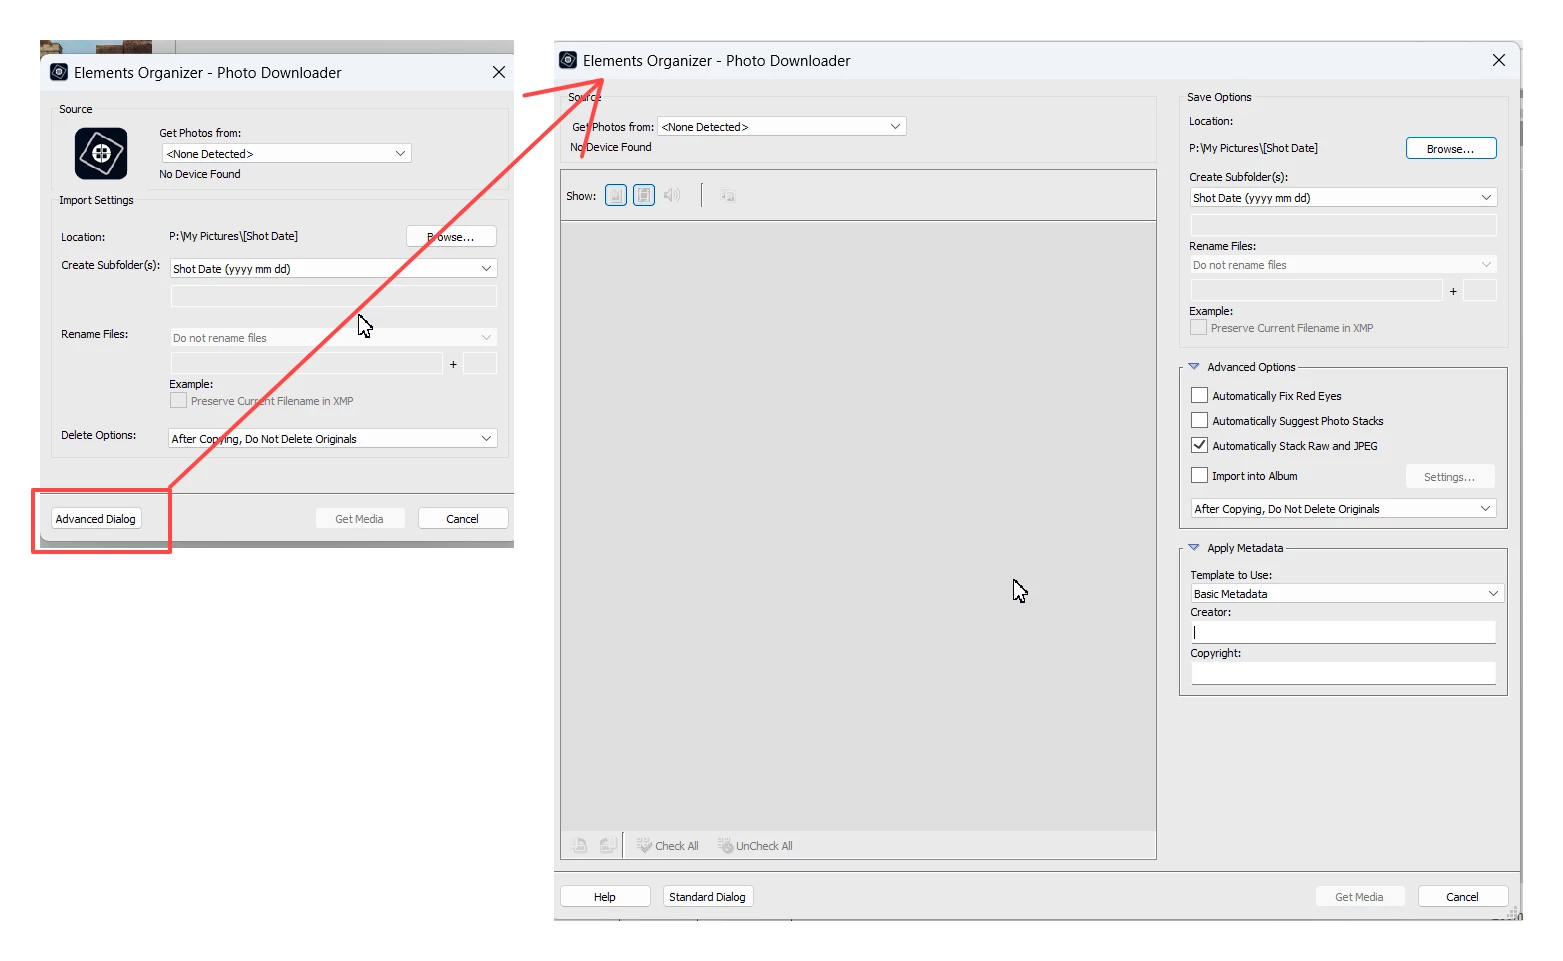Screen dimensions: 1563x961
Task: Click the Creator text field
Action: (x=1343, y=632)
